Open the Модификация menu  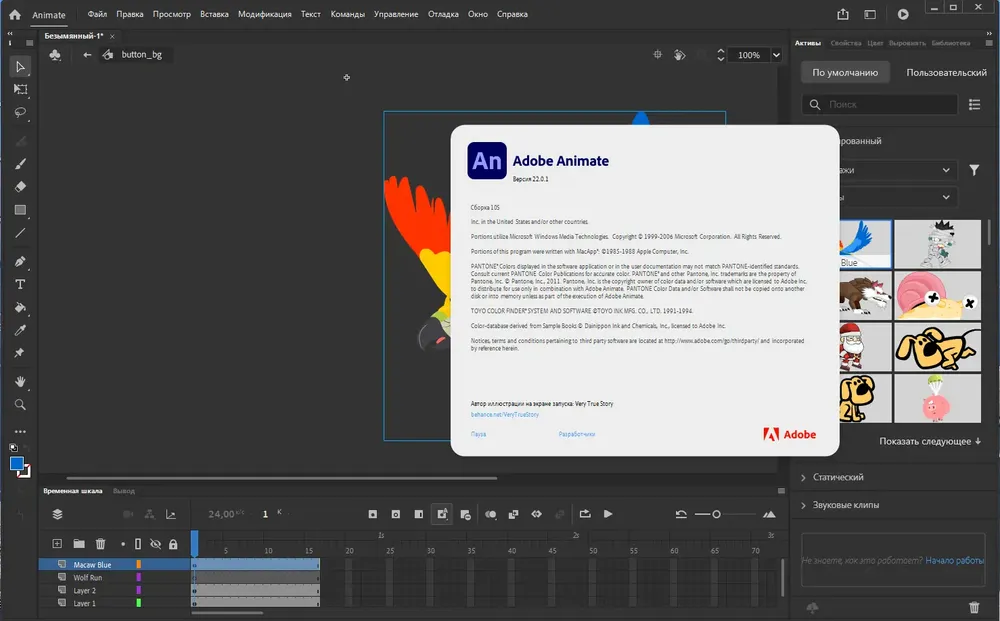[265, 14]
